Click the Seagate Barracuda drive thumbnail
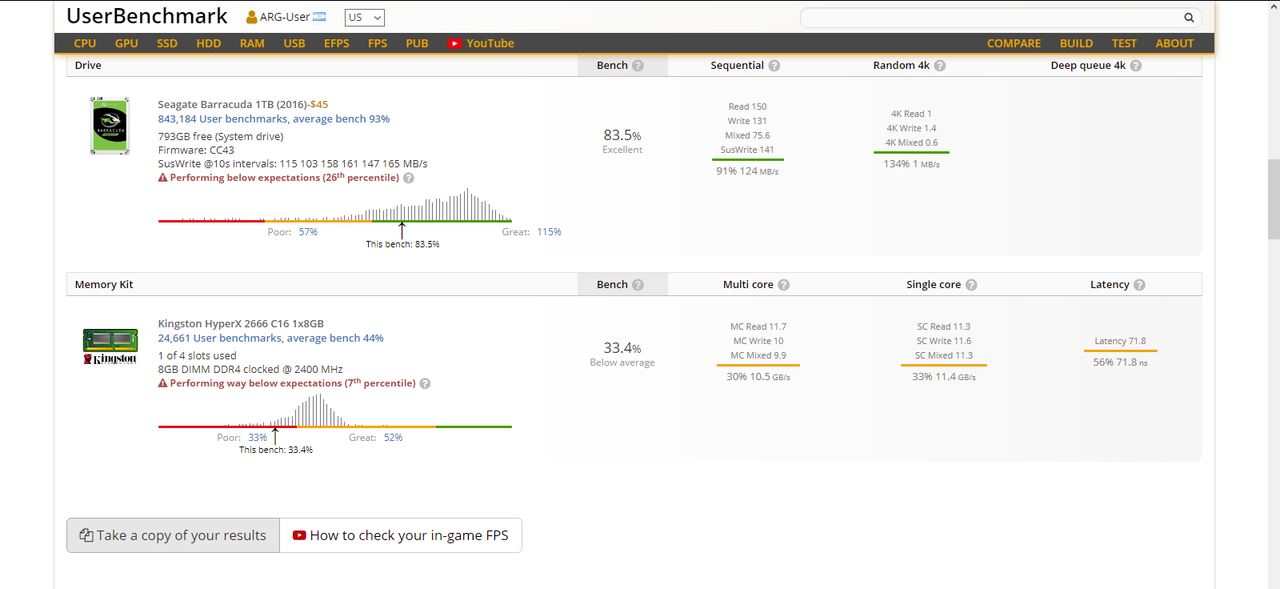1280x589 pixels. click(x=110, y=125)
